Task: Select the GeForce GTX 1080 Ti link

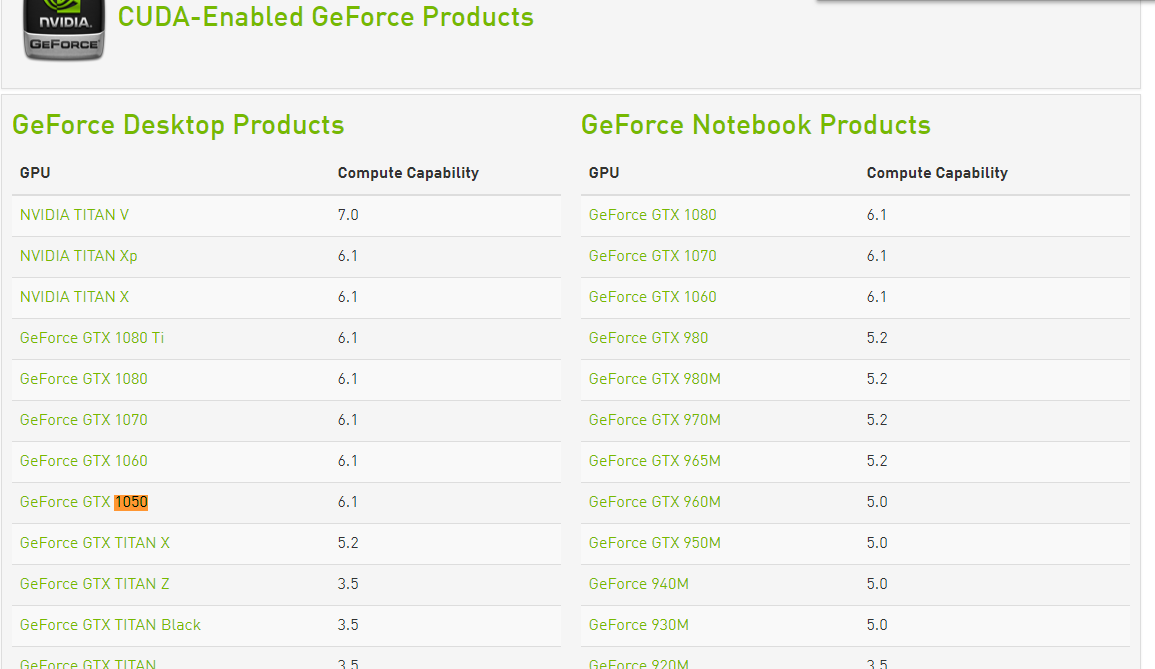Action: 92,338
